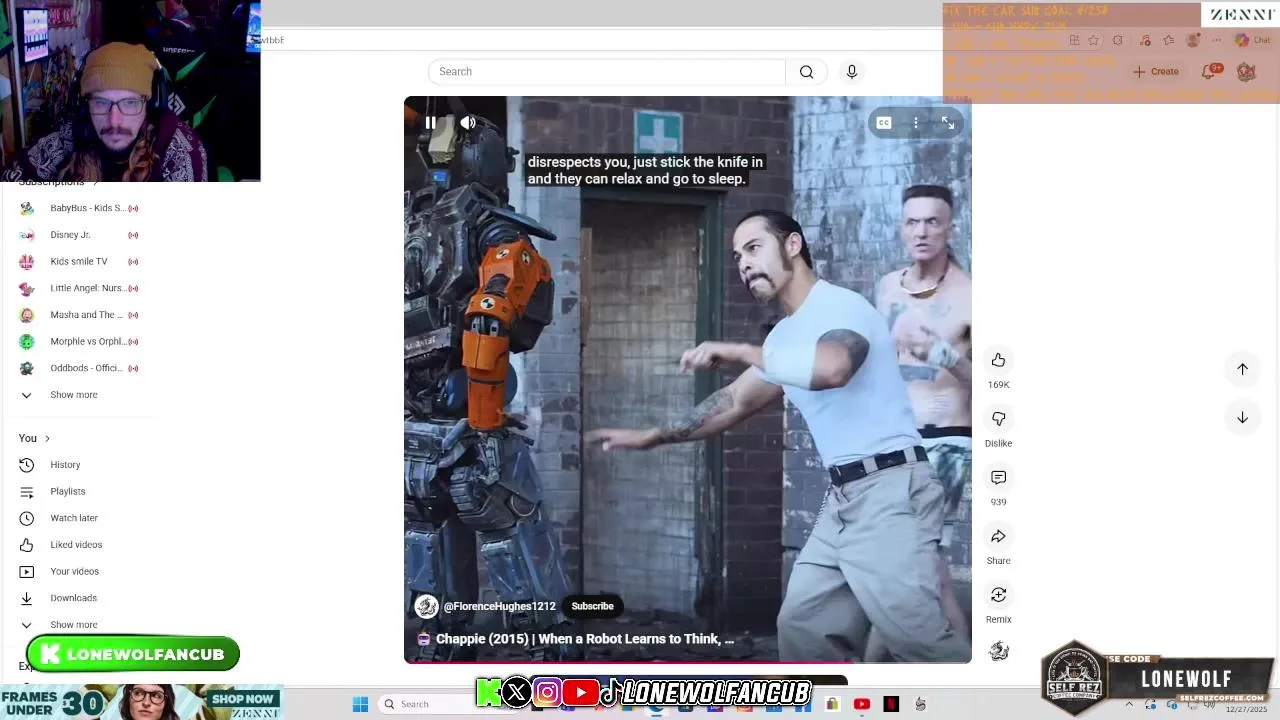The width and height of the screenshot is (1280, 720).
Task: Click Little Angel: Nurs... channel avatar
Action: [x=27, y=288]
